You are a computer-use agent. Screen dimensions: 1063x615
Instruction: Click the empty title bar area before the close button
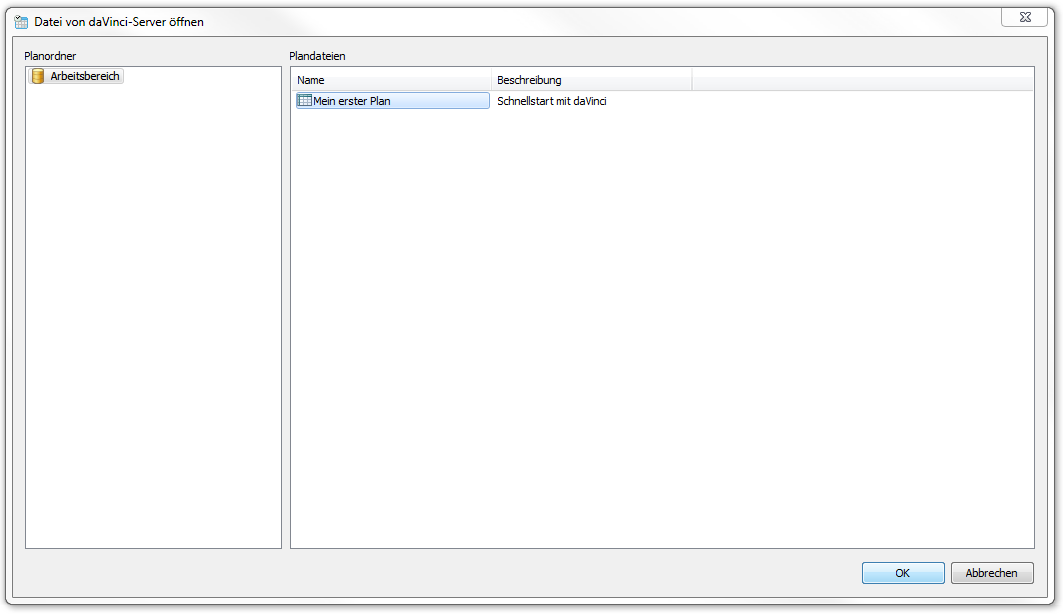pos(600,22)
